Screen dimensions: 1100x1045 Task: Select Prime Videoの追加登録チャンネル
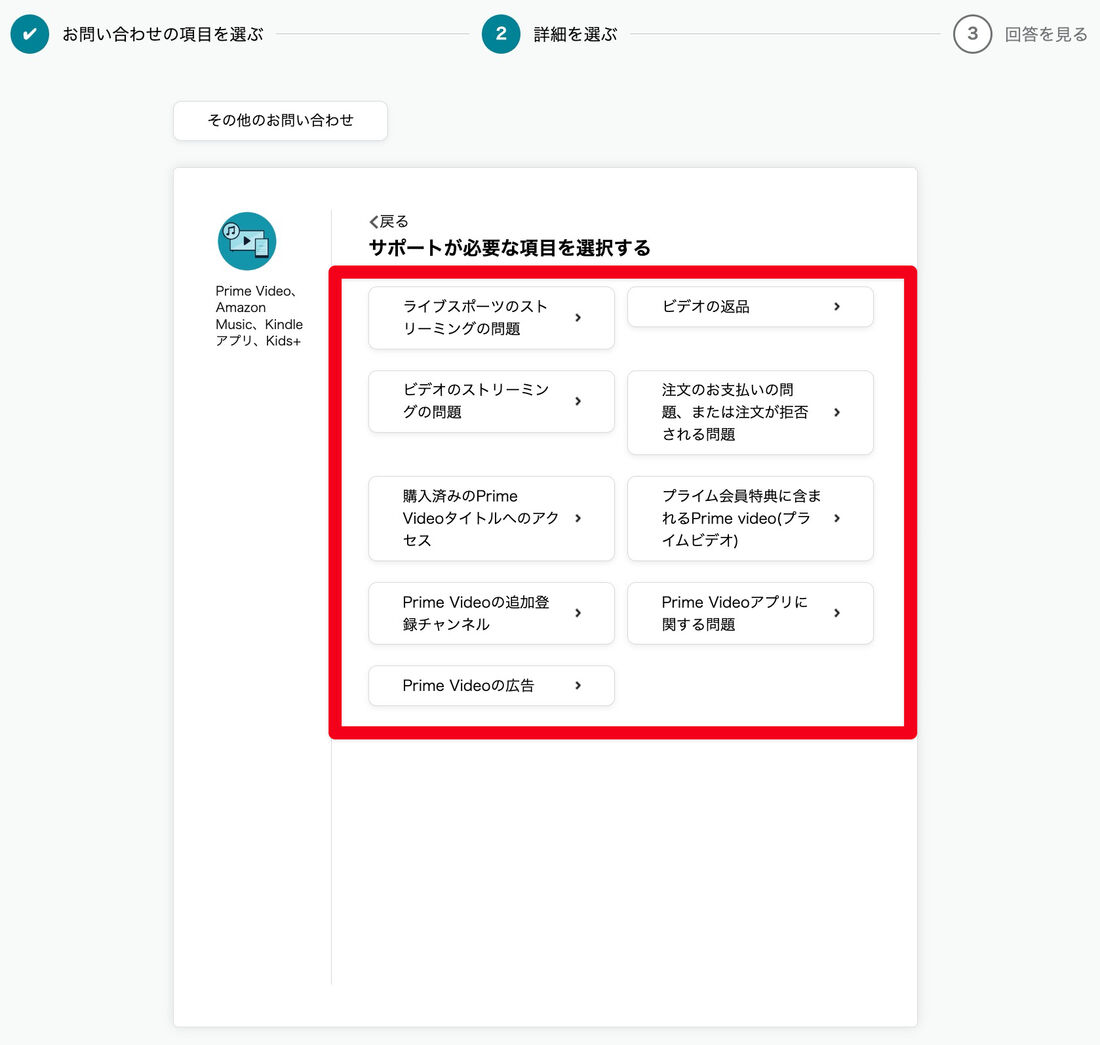click(491, 613)
